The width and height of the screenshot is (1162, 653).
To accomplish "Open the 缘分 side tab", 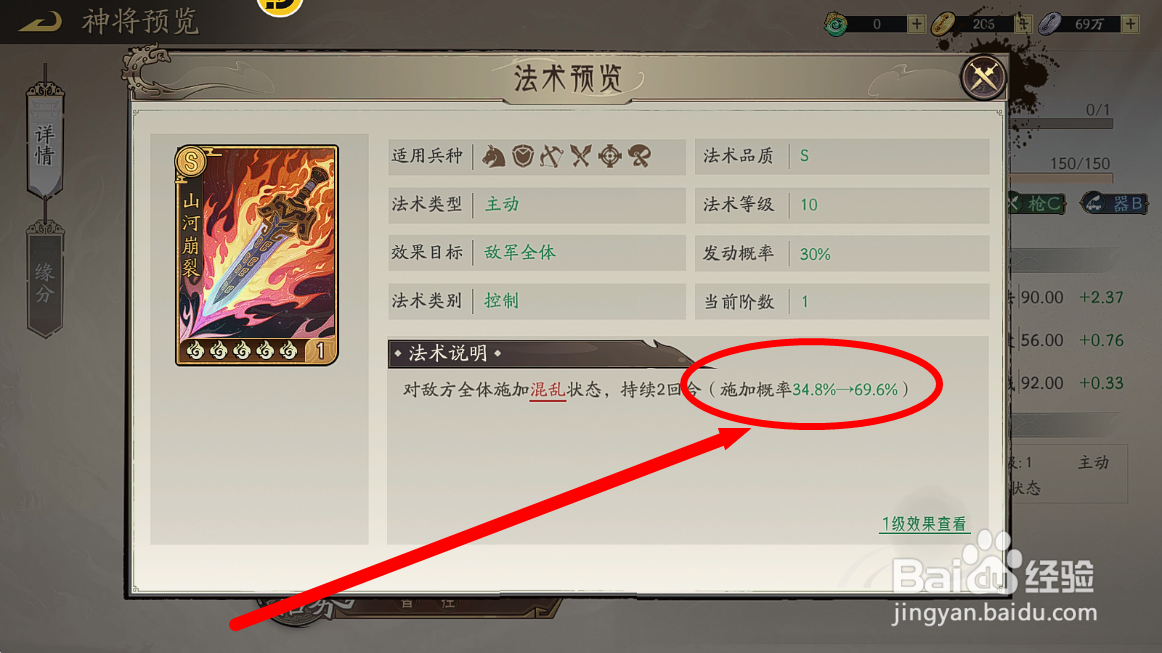I will [x=45, y=280].
